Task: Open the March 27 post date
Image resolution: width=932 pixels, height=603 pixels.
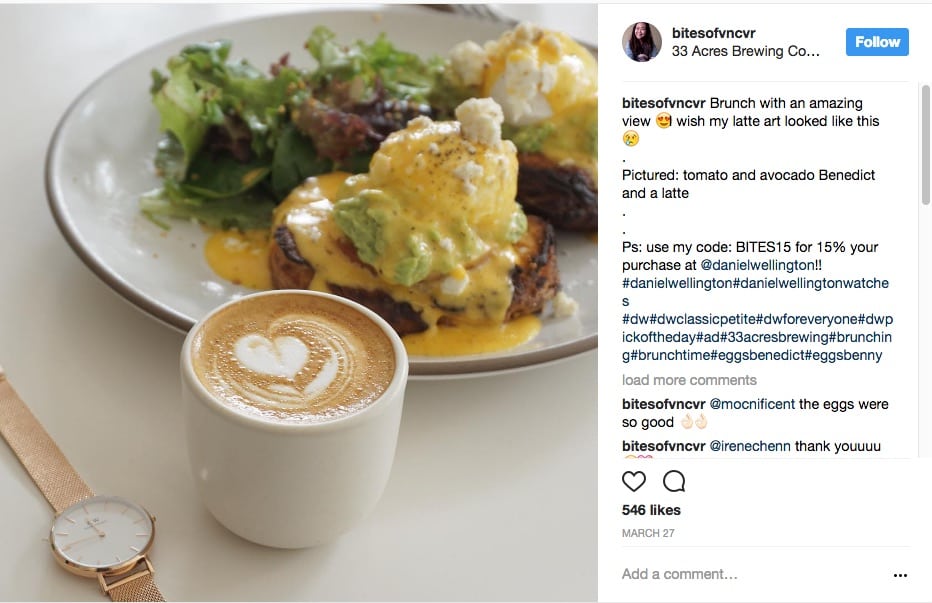Action: tap(648, 533)
